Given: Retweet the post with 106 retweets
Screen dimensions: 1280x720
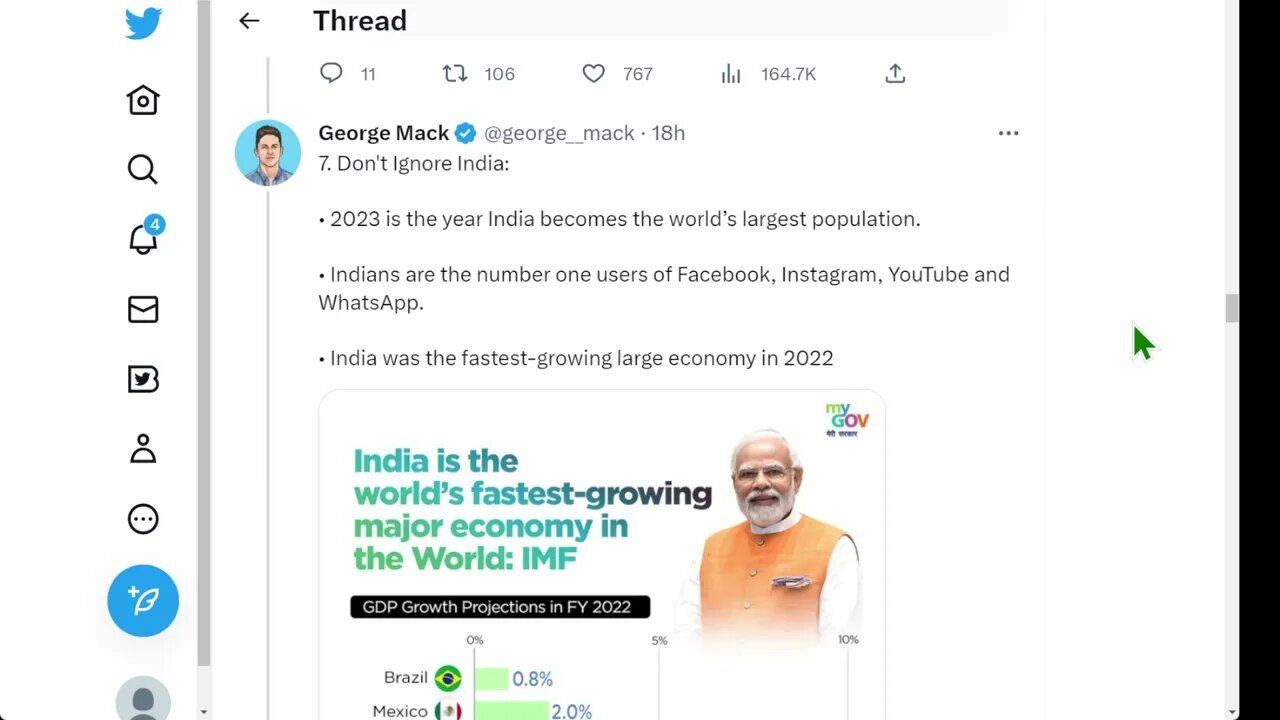Looking at the screenshot, I should pos(455,73).
